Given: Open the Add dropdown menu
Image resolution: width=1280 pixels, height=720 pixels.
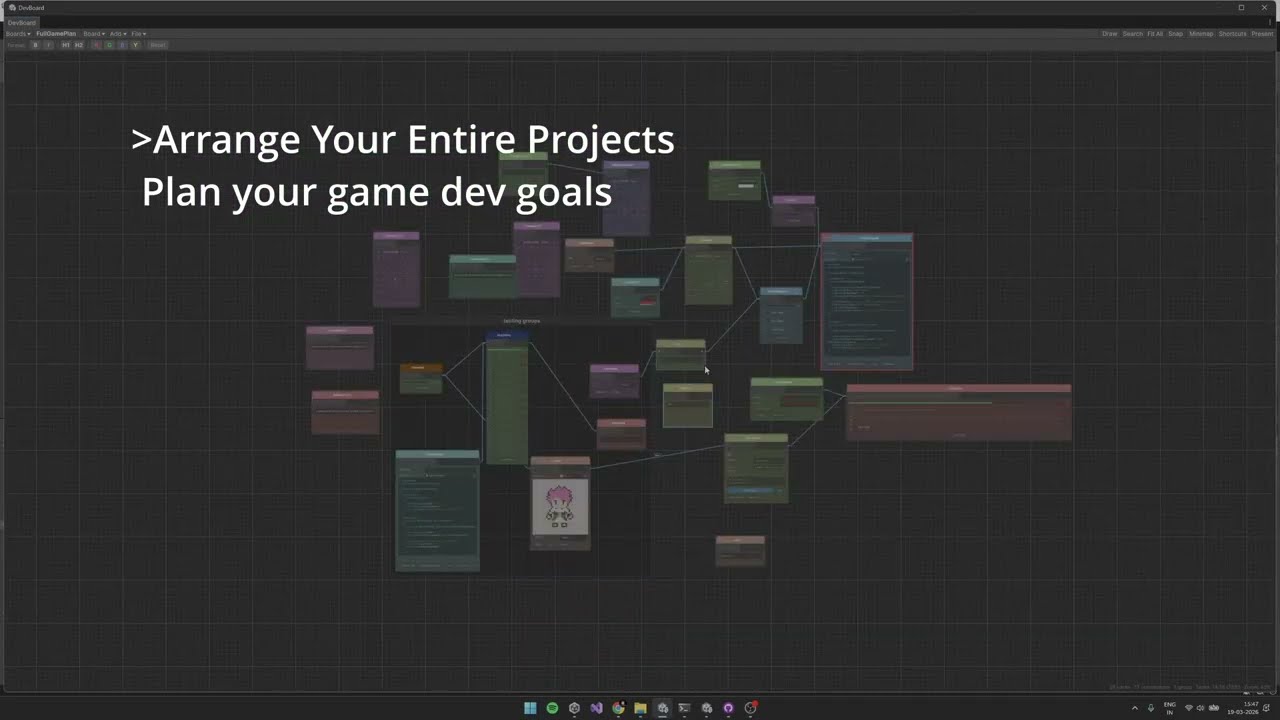Looking at the screenshot, I should pos(116,34).
